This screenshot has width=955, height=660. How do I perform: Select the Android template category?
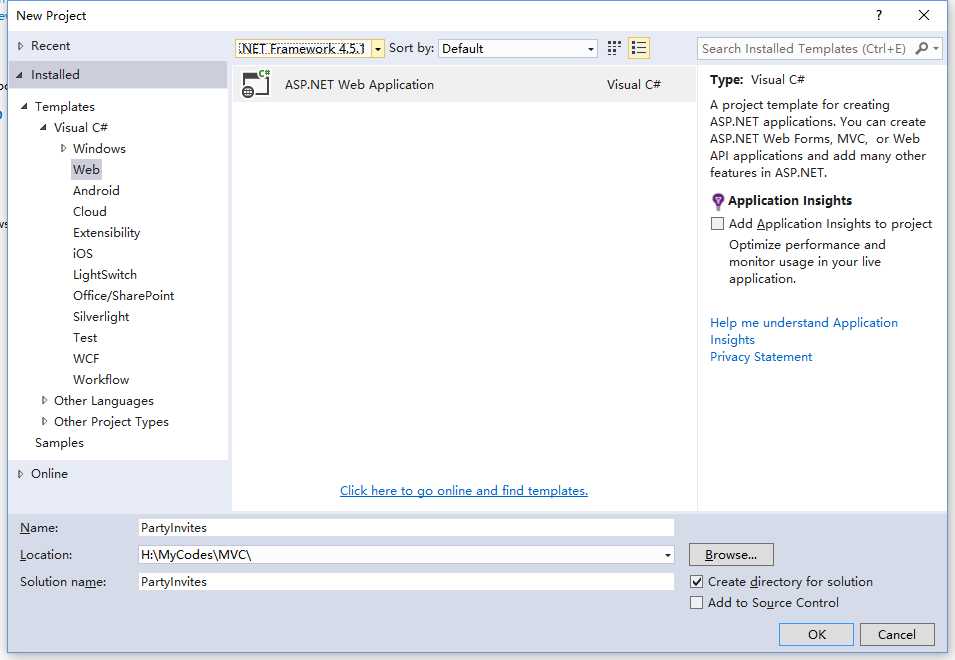[96, 191]
